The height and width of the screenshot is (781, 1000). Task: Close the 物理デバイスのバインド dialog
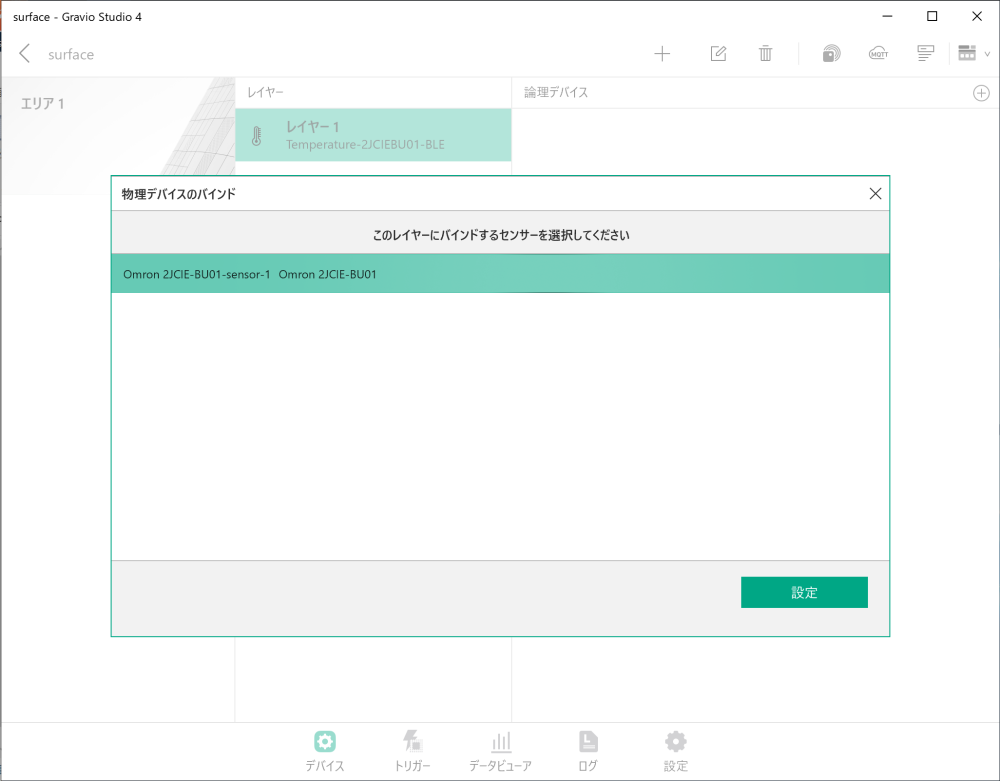[x=875, y=194]
